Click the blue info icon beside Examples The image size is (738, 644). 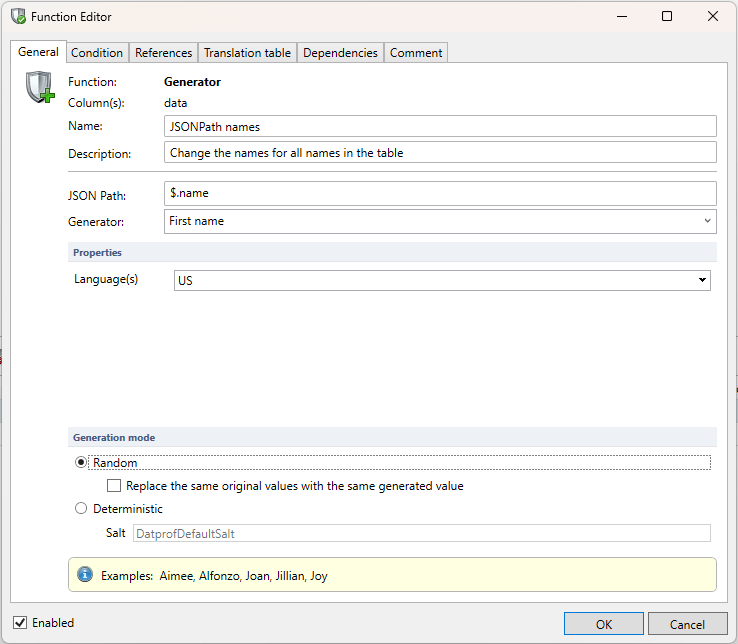click(x=85, y=575)
